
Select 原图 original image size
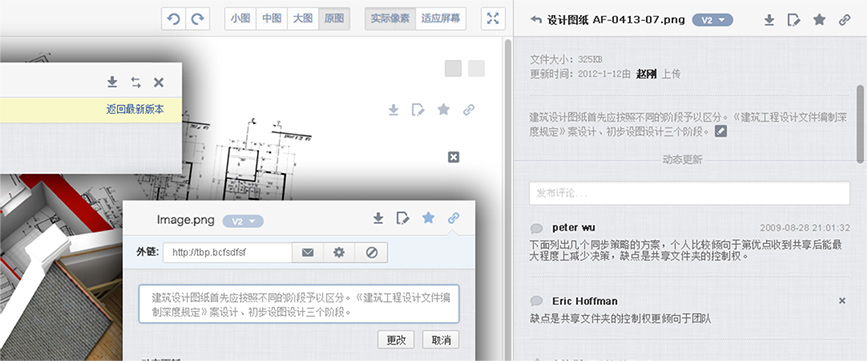[x=334, y=18]
